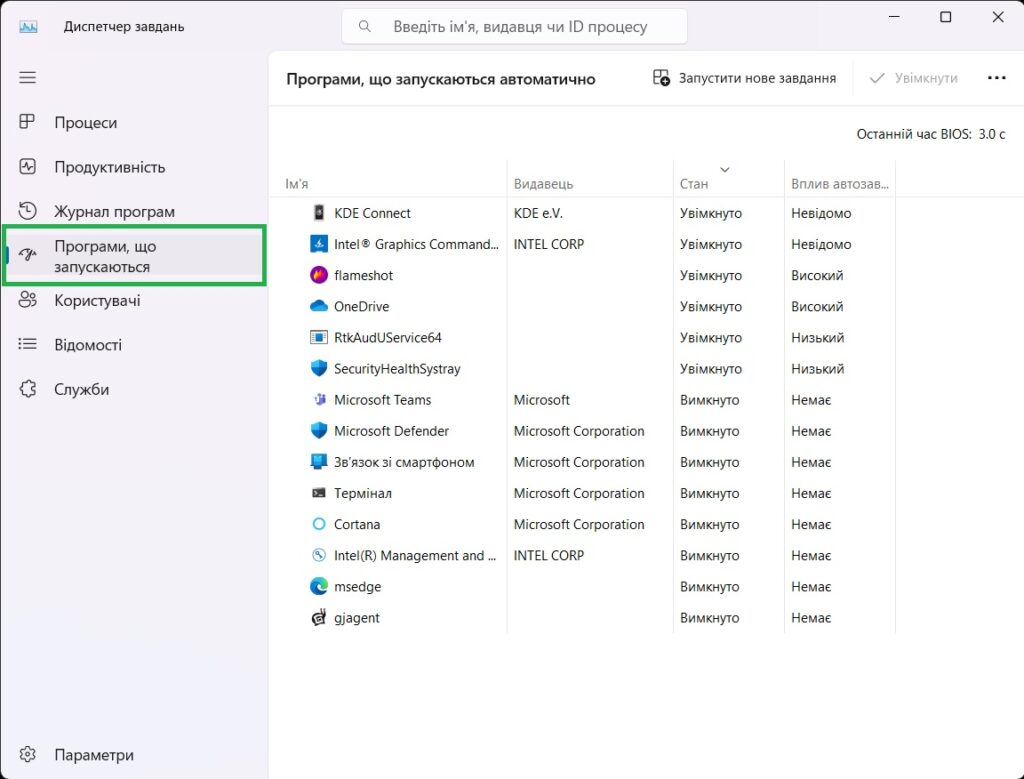Click the Термінал app icon
Image resolution: width=1024 pixels, height=779 pixels.
coord(319,493)
